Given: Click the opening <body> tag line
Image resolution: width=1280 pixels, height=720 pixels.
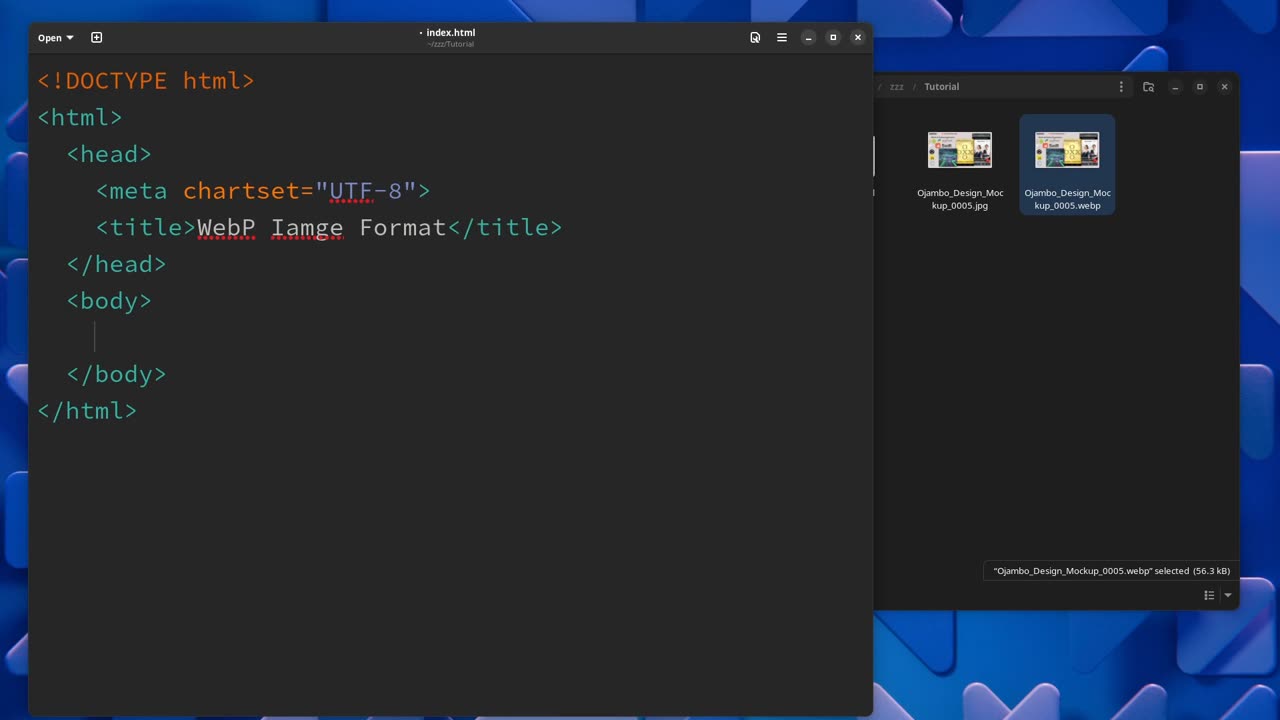Looking at the screenshot, I should pos(109,301).
